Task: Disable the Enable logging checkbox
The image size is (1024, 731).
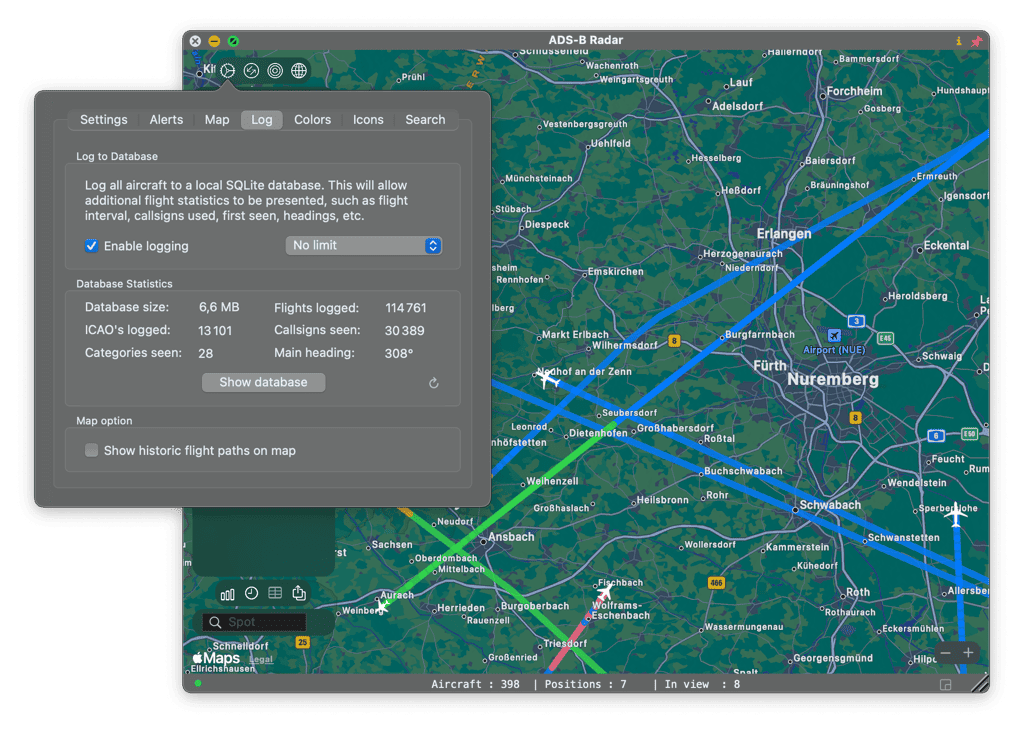Action: pos(91,245)
